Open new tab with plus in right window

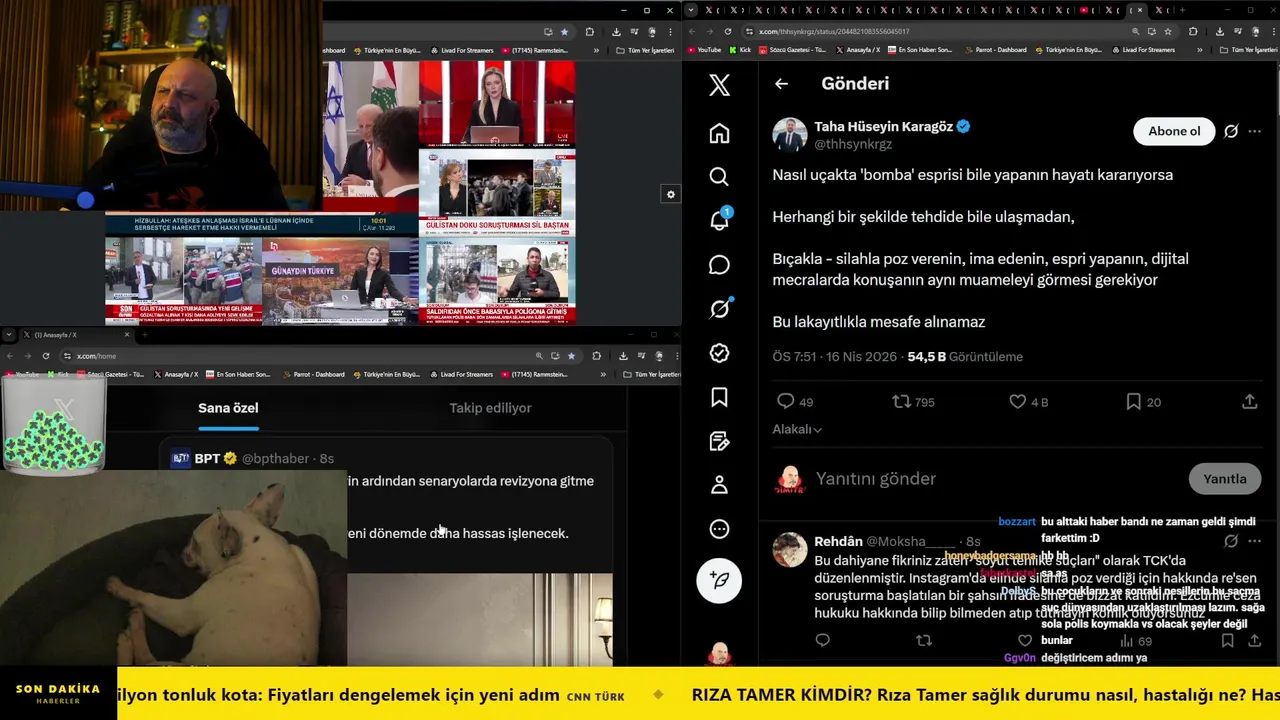click(1183, 10)
